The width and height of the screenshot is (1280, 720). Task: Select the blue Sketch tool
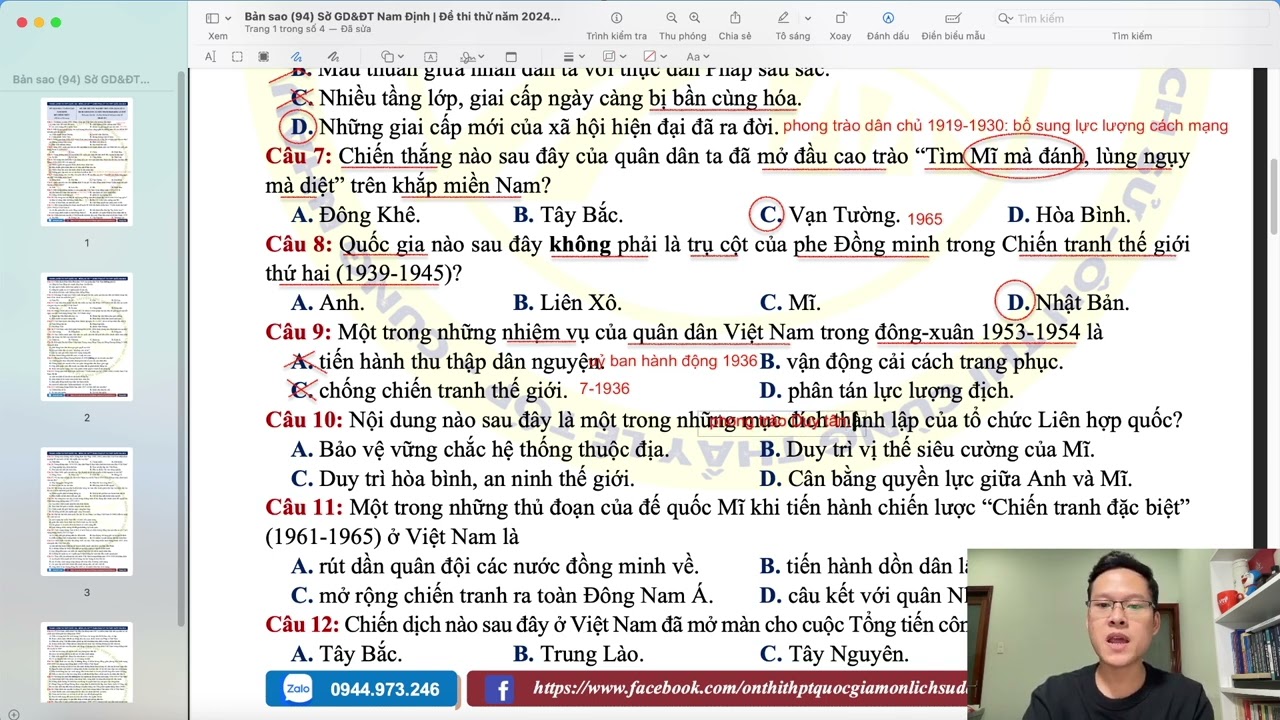coord(297,57)
